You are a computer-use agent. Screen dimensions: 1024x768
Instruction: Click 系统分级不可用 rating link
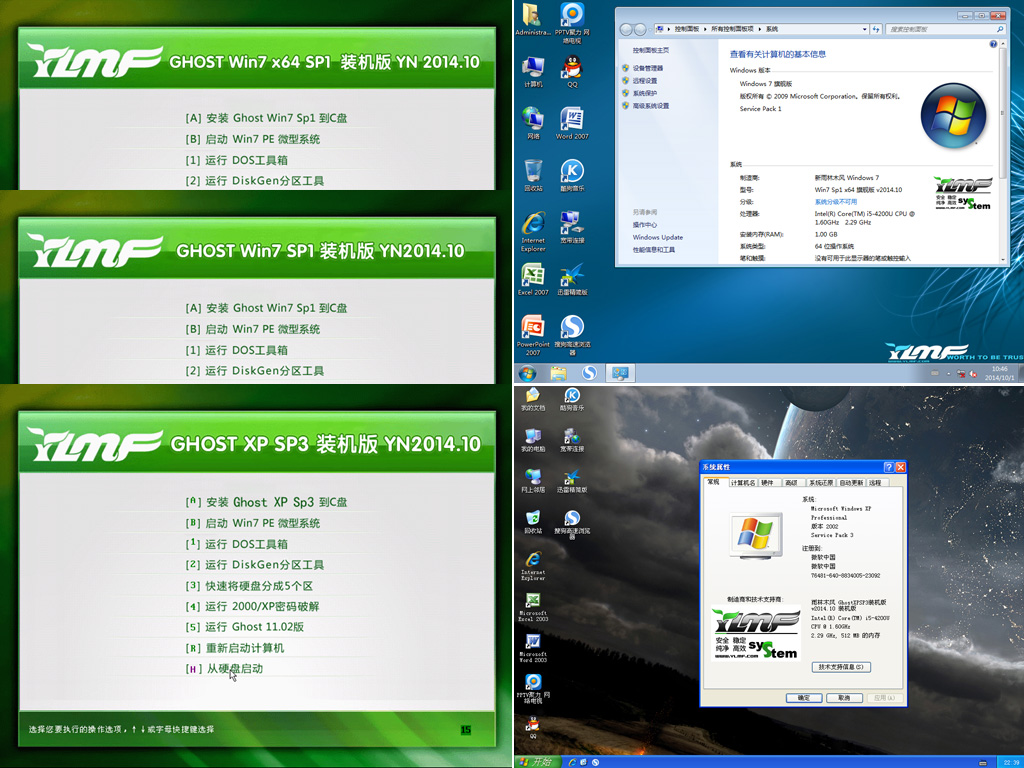point(835,202)
